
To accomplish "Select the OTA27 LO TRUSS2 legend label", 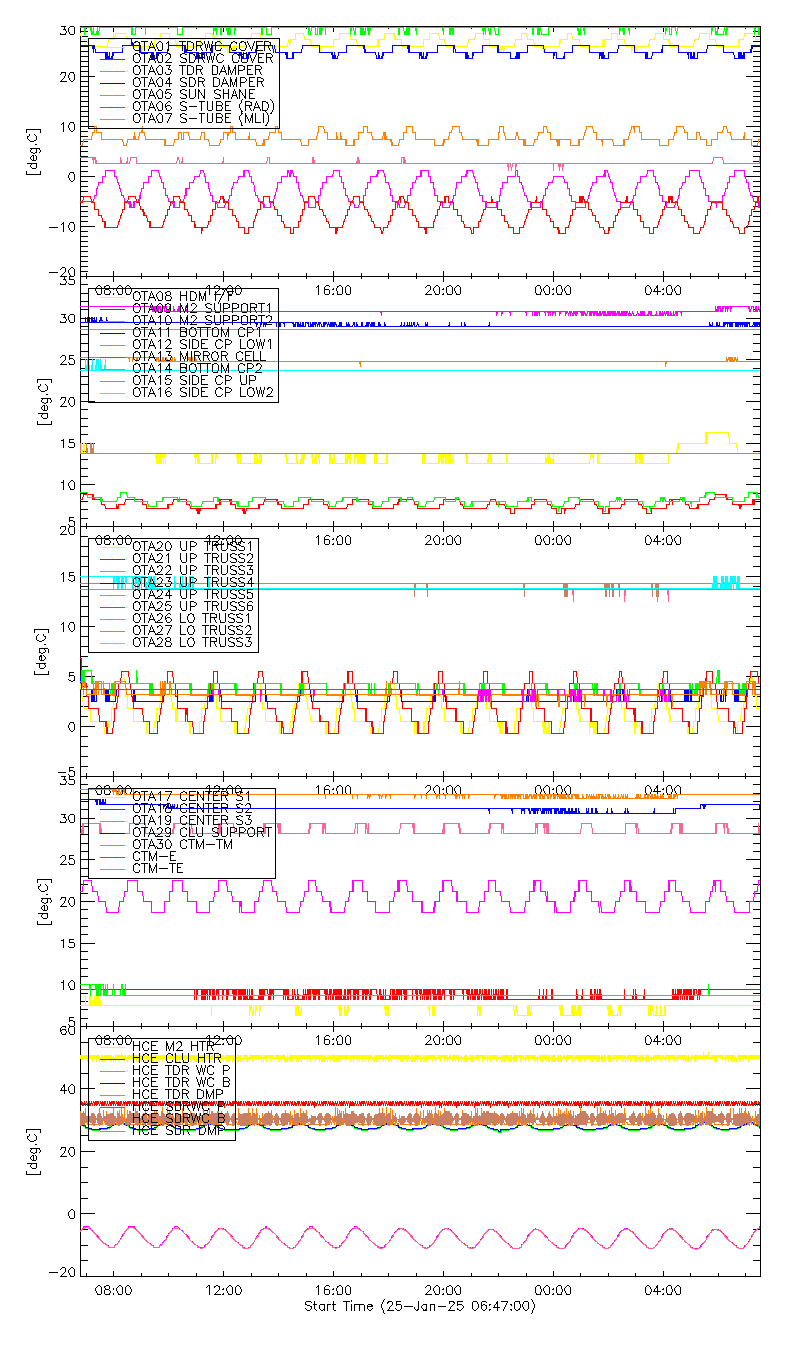I will pyautogui.click(x=193, y=630).
